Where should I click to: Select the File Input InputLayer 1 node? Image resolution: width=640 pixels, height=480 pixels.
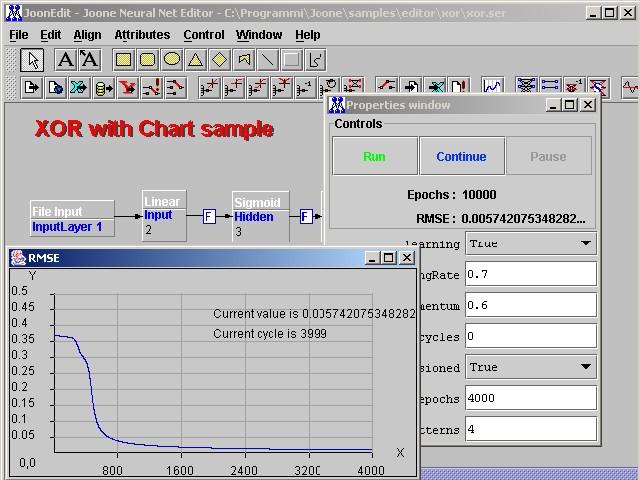(72, 218)
